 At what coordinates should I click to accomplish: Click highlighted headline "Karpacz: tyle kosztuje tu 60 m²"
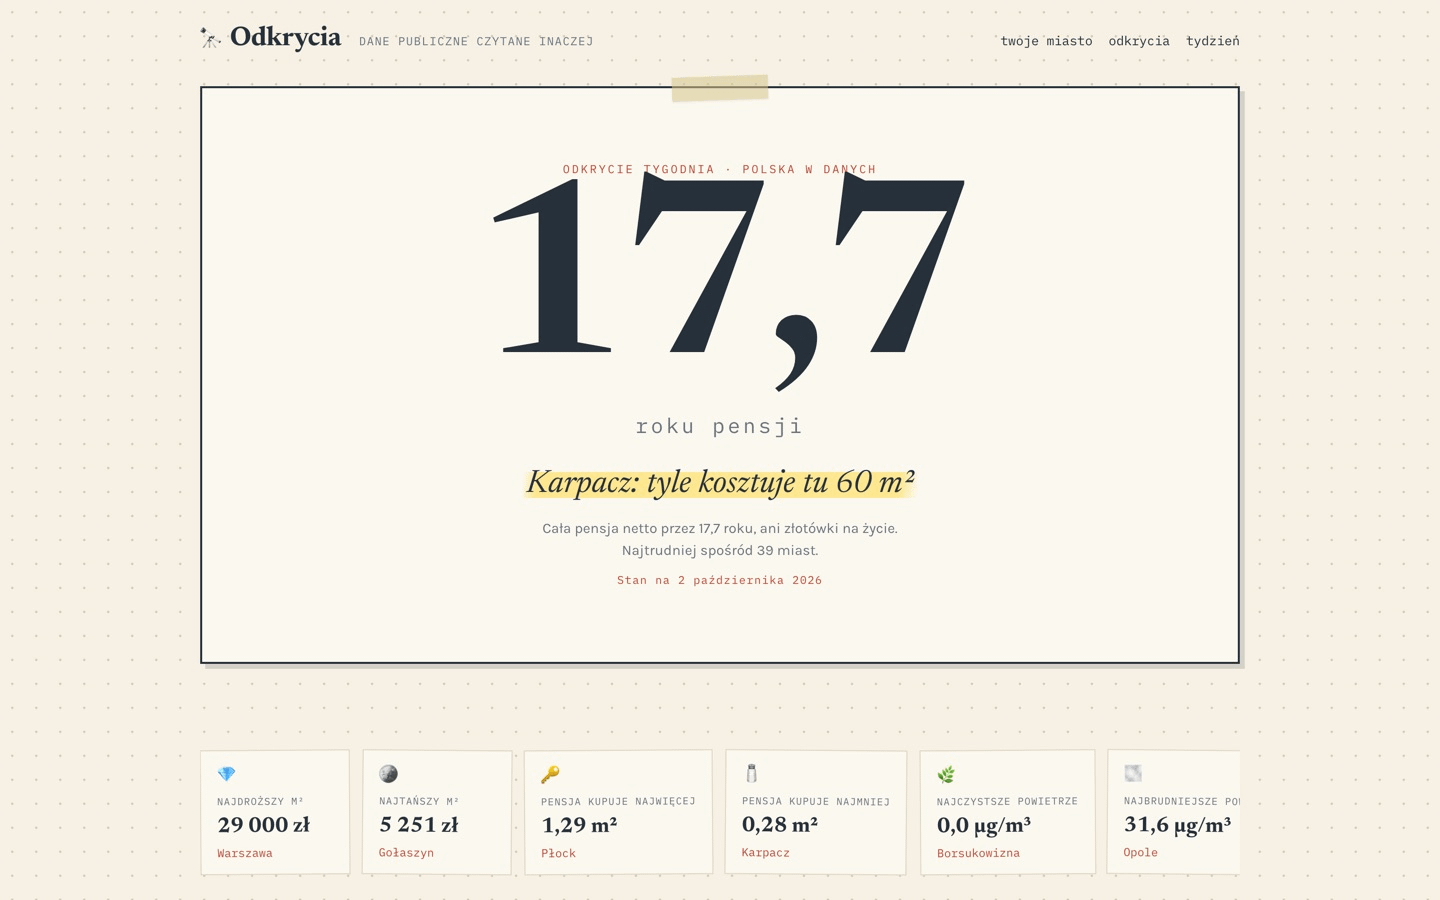(x=720, y=482)
